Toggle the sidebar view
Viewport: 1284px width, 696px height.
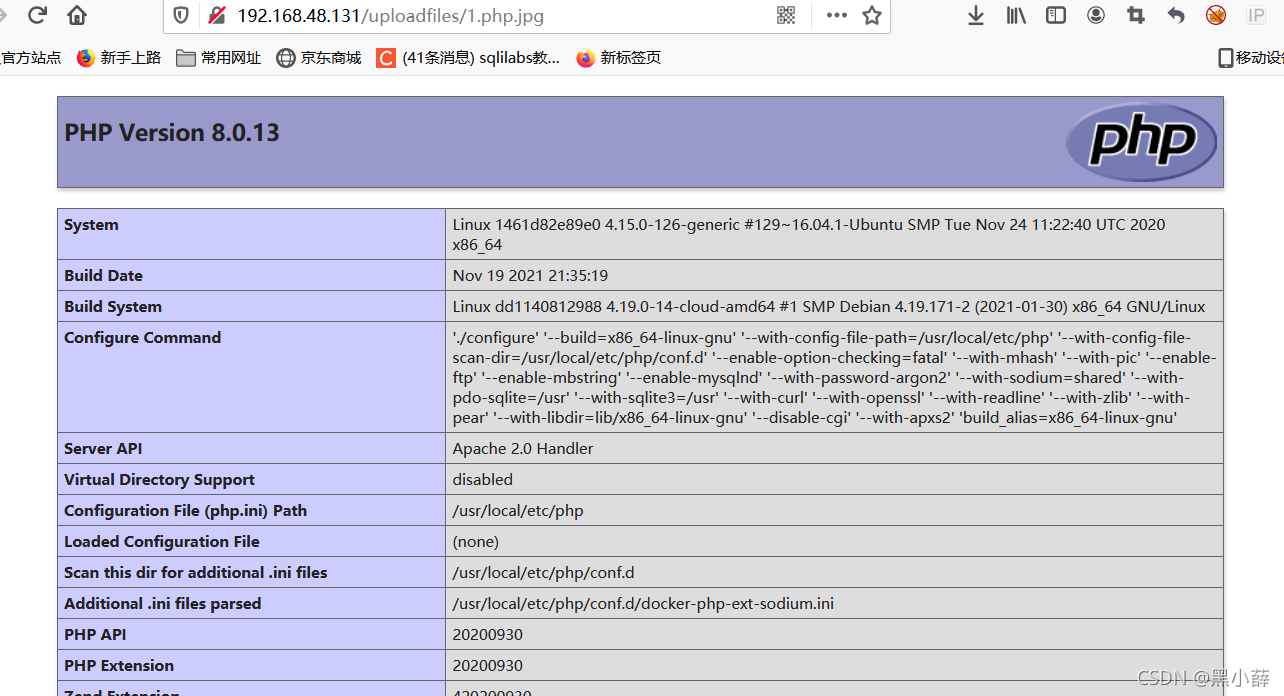(1056, 15)
